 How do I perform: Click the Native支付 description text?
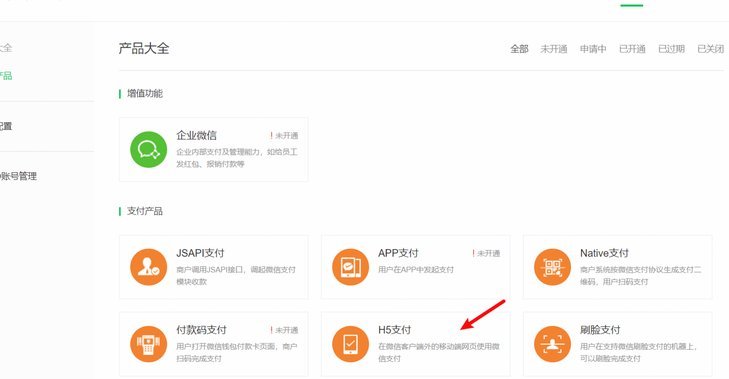coord(641,275)
